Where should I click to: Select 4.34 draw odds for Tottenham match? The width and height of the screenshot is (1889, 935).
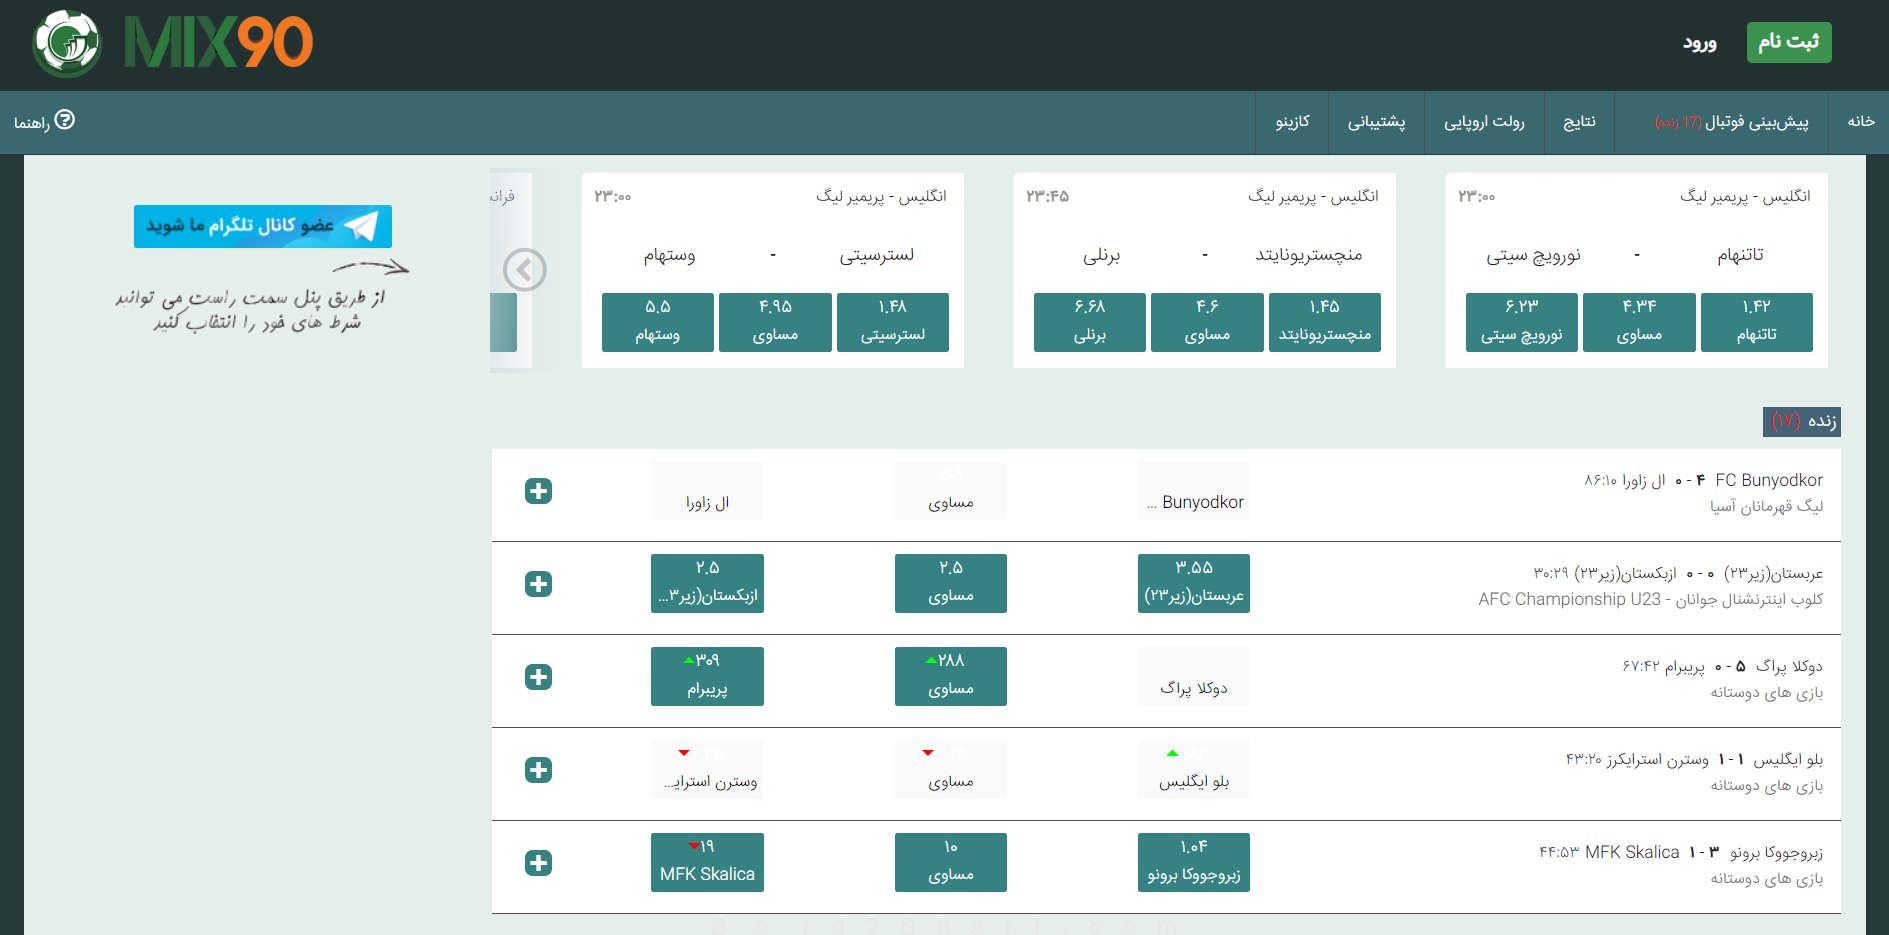coord(1639,322)
